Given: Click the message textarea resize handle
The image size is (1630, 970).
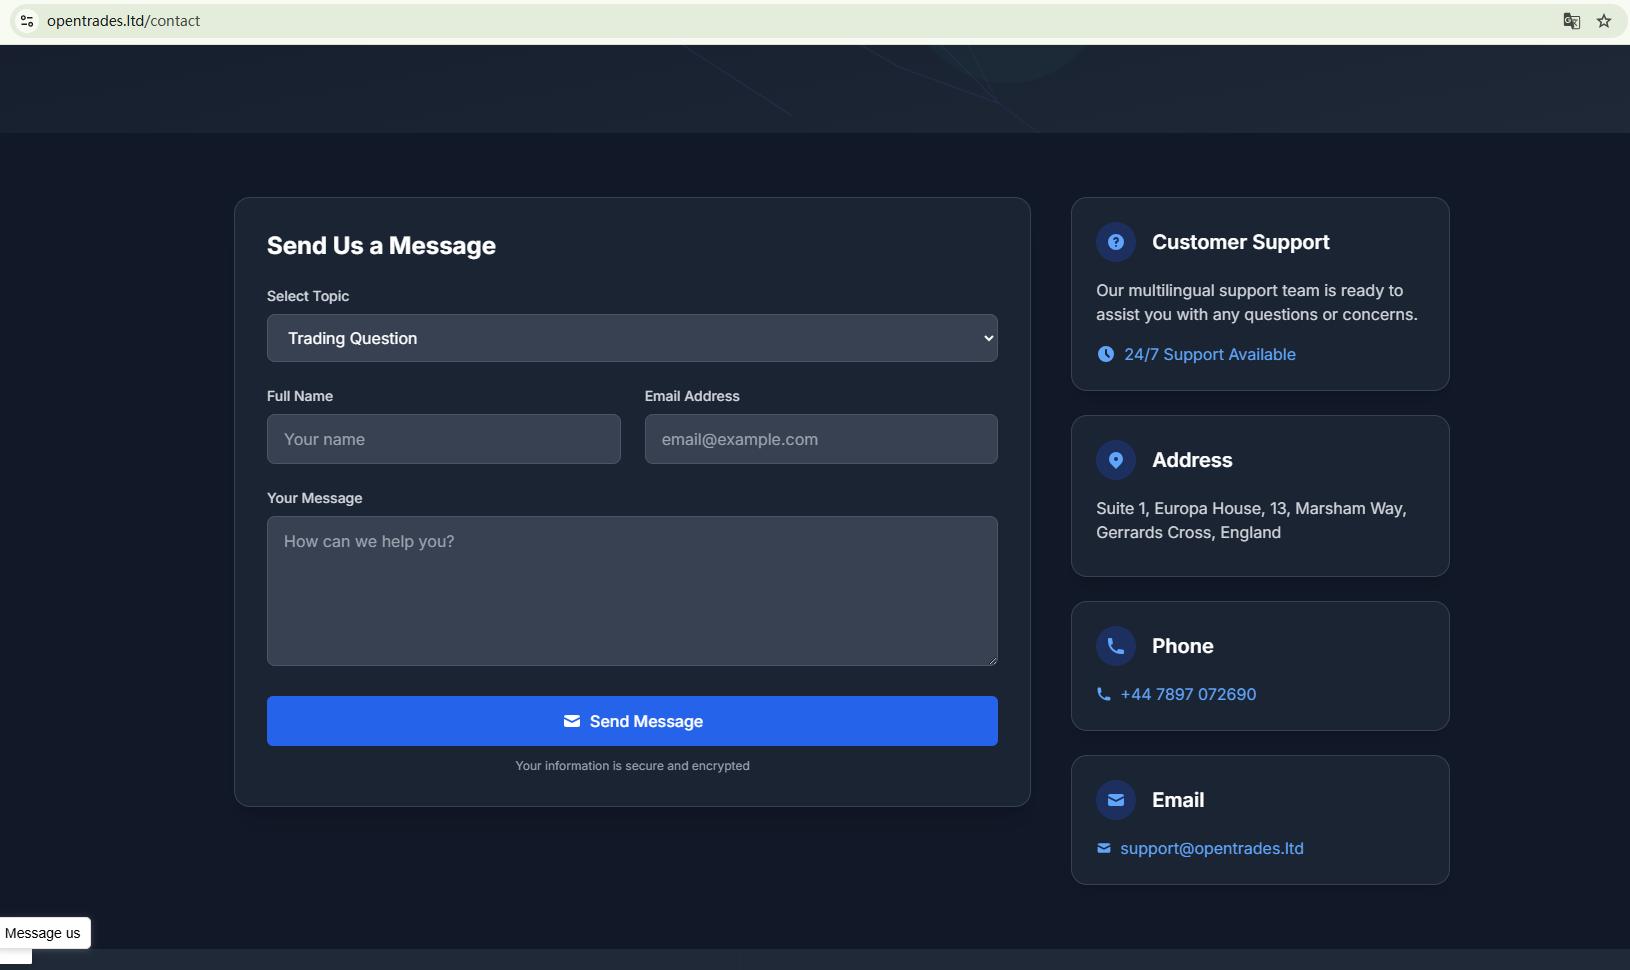Looking at the screenshot, I should (x=992, y=660).
